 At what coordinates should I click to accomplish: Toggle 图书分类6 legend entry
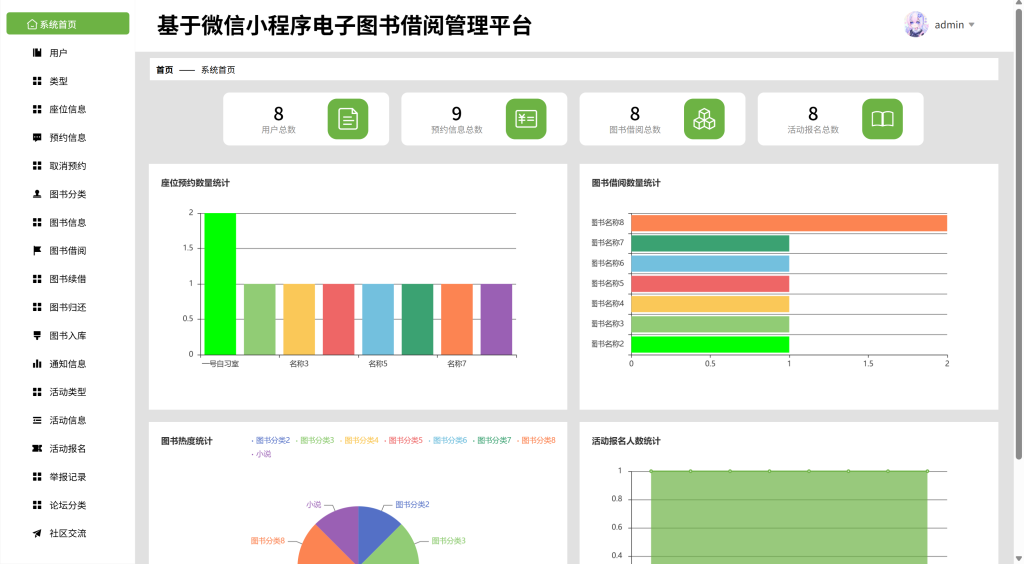(x=448, y=441)
